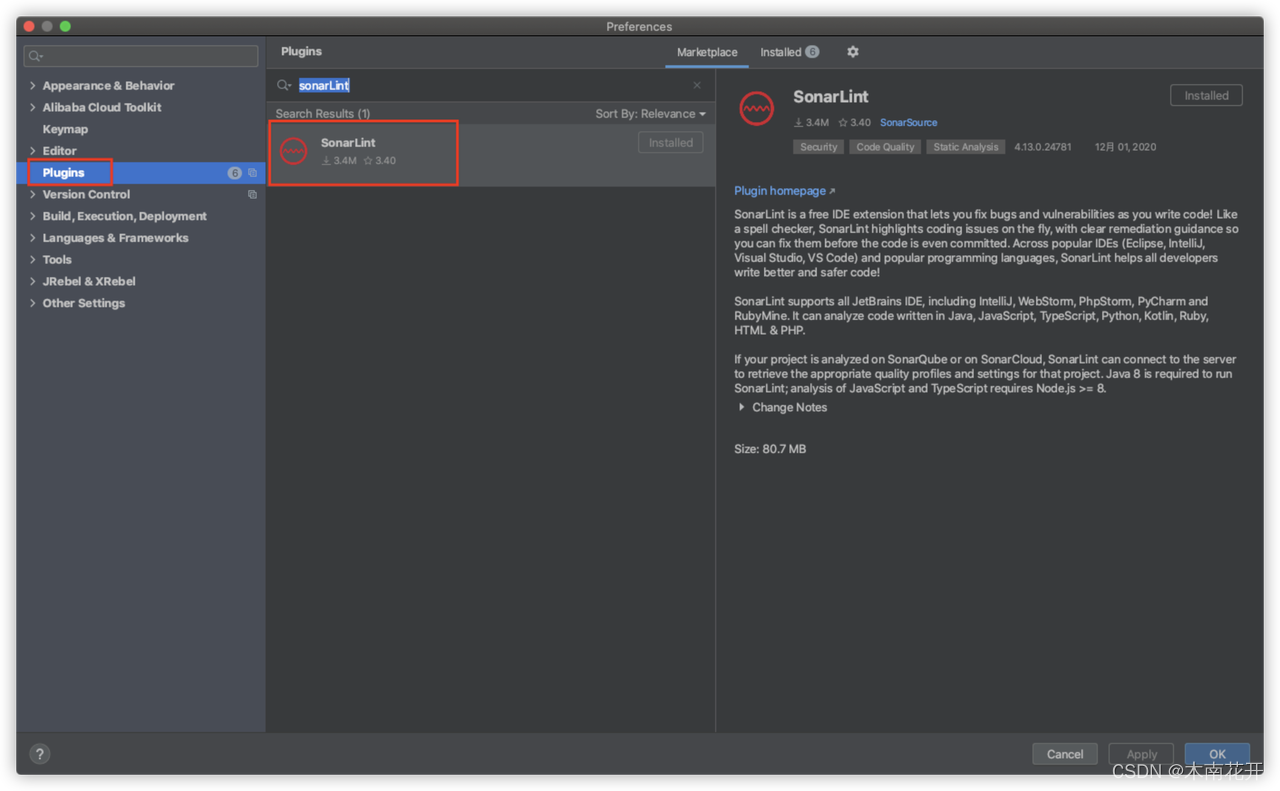The width and height of the screenshot is (1280, 791).
Task: Click the 12月 01, 2020 date text
Action: [x=1125, y=147]
